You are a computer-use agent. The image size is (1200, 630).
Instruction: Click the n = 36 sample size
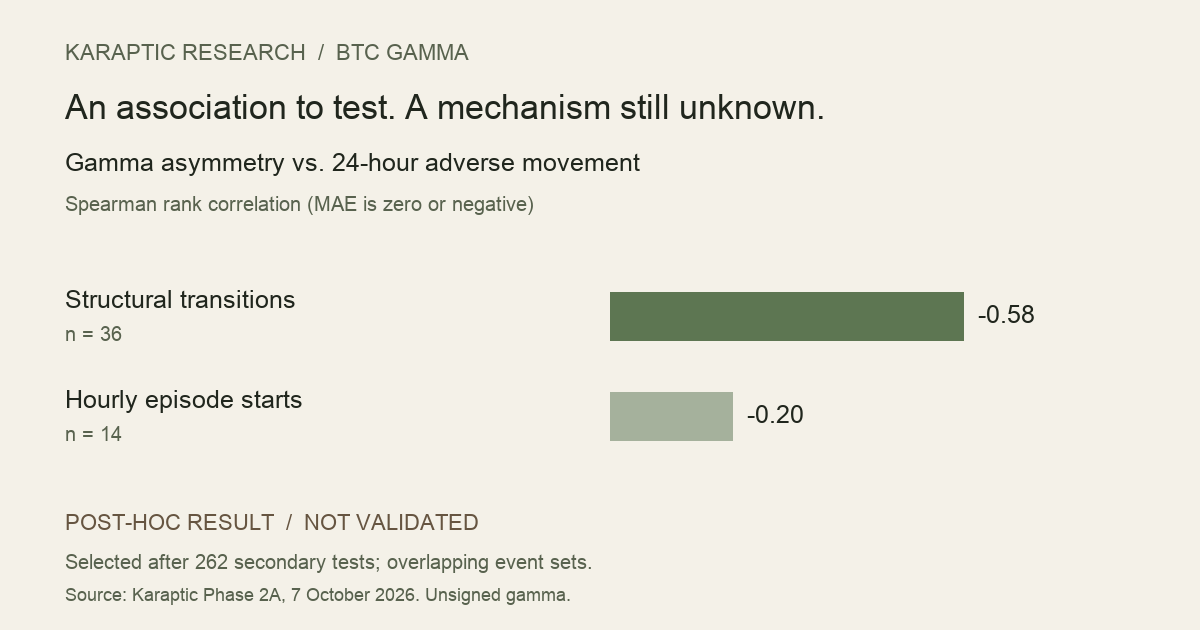(x=93, y=334)
